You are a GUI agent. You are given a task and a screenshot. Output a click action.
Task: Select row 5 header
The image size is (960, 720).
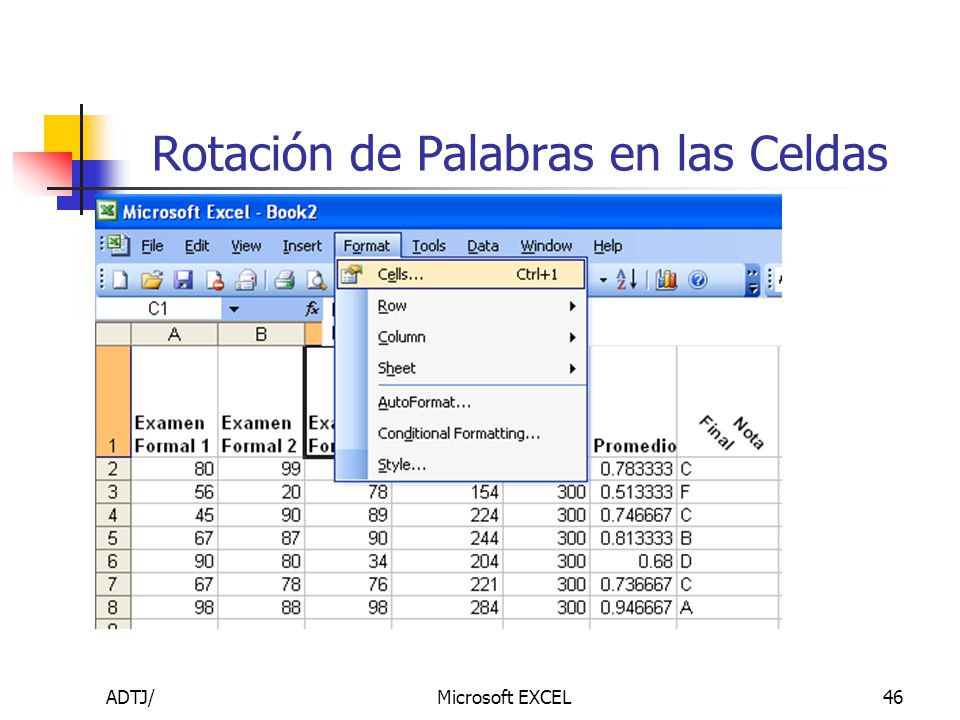tap(113, 538)
